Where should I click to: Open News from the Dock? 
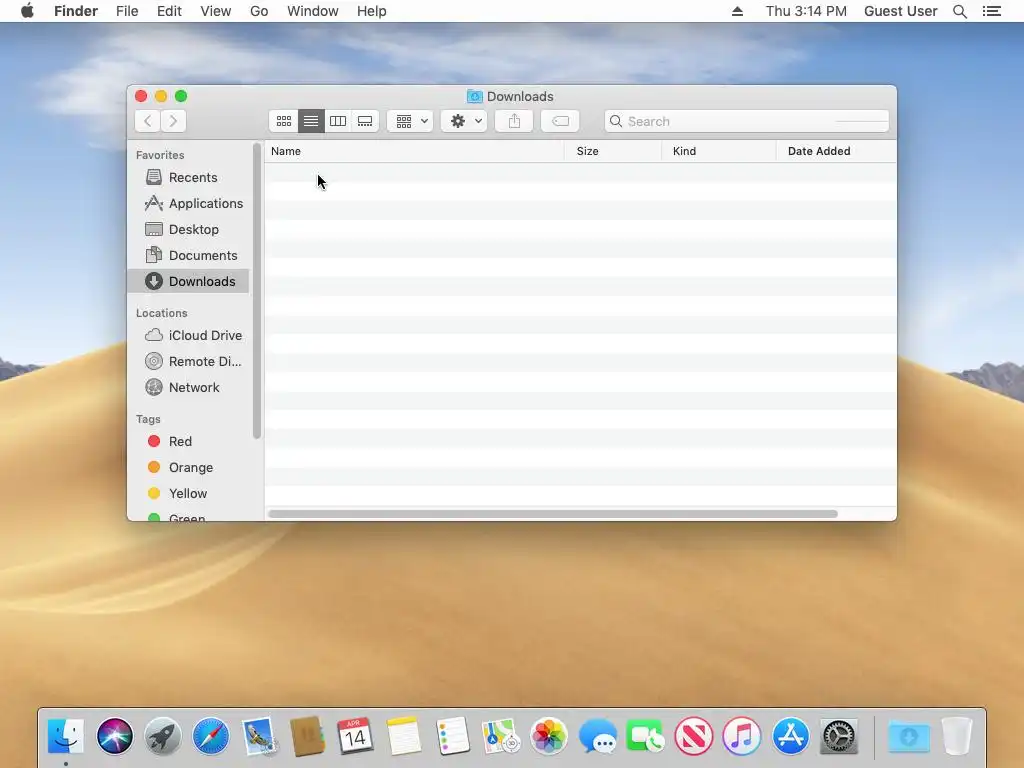(x=694, y=736)
